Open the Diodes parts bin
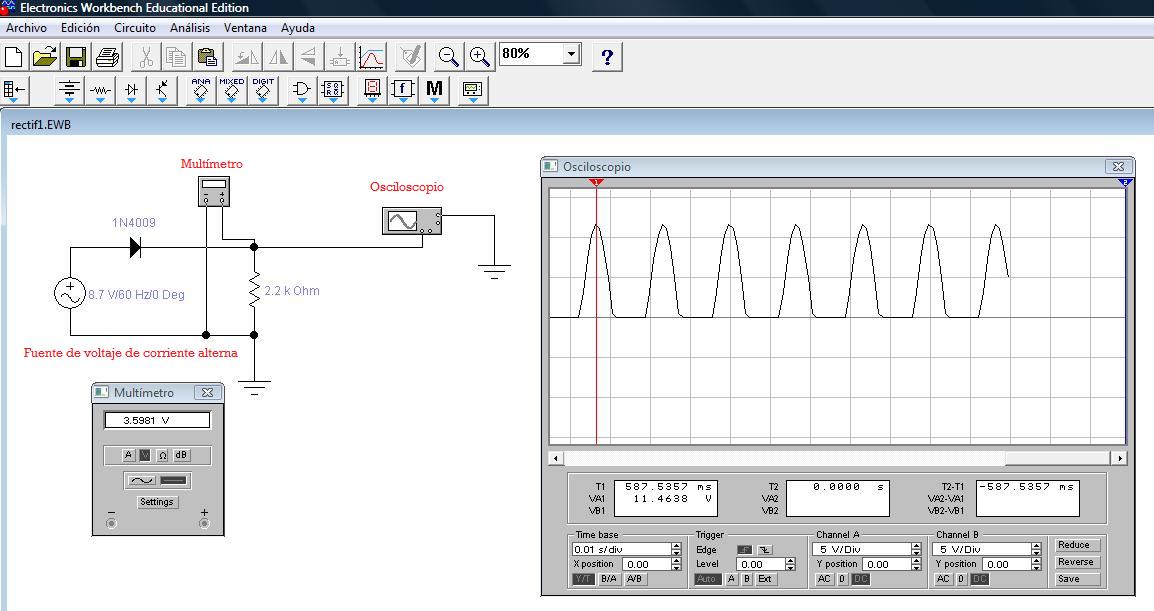This screenshot has height=611, width=1154. coord(131,90)
